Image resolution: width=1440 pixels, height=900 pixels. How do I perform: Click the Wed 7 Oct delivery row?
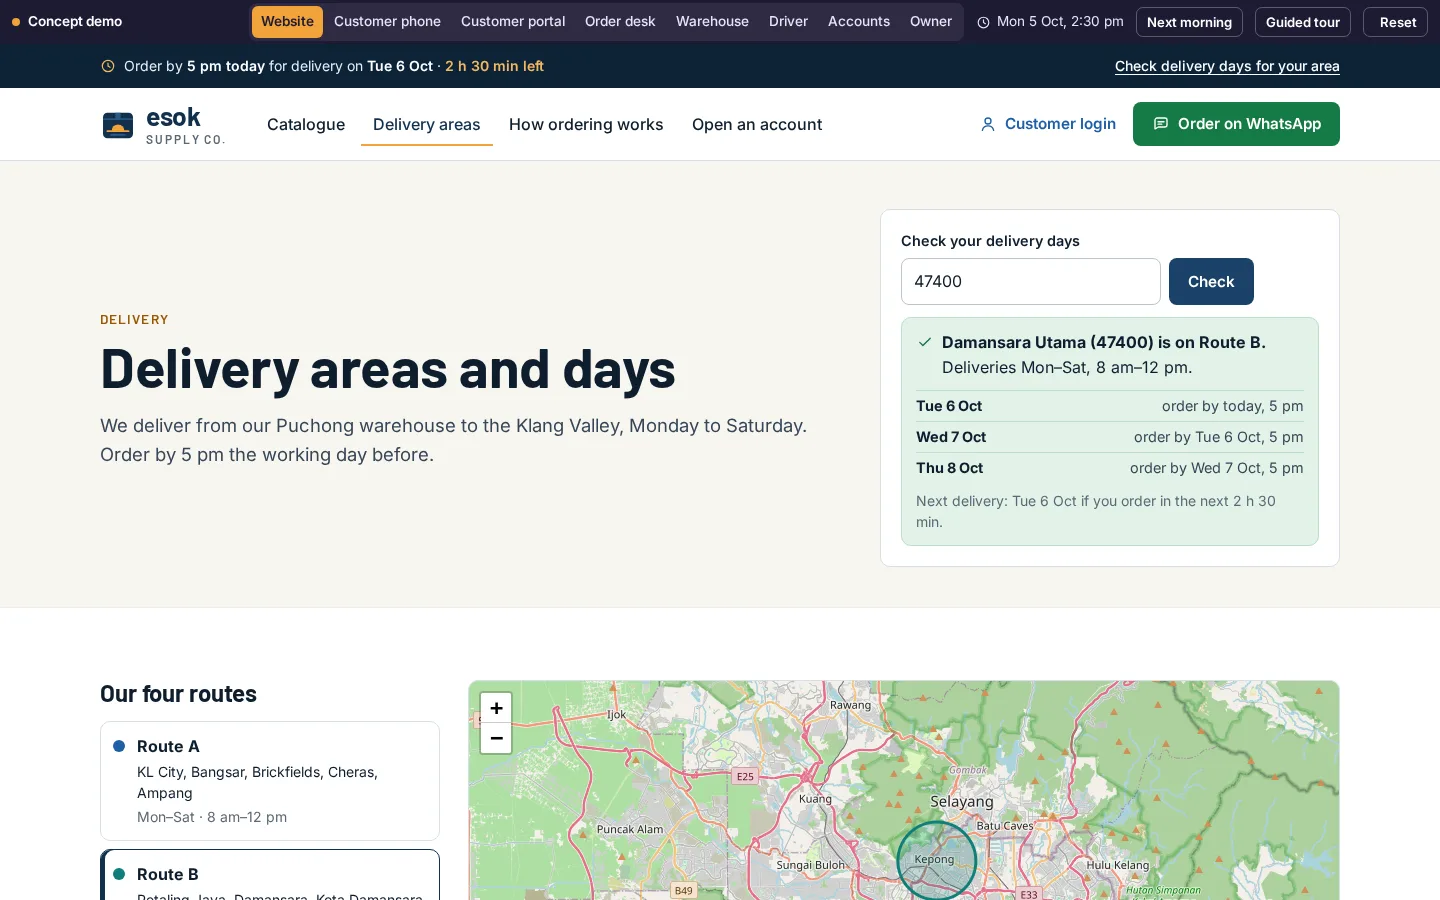point(1110,437)
